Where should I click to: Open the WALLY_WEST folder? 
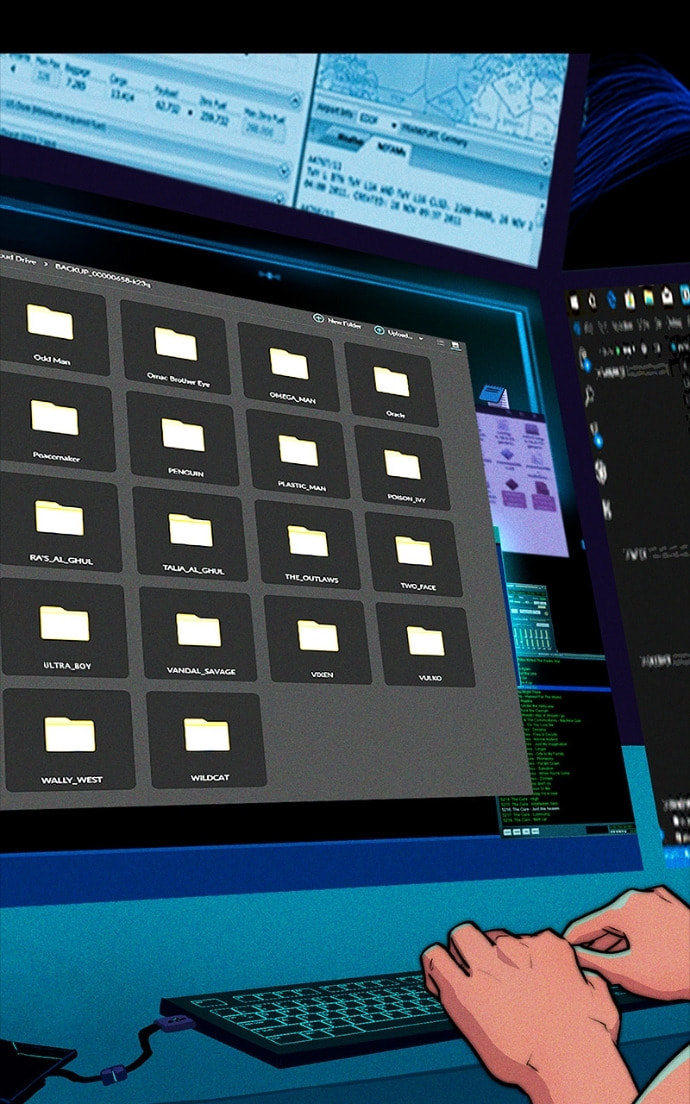point(69,739)
